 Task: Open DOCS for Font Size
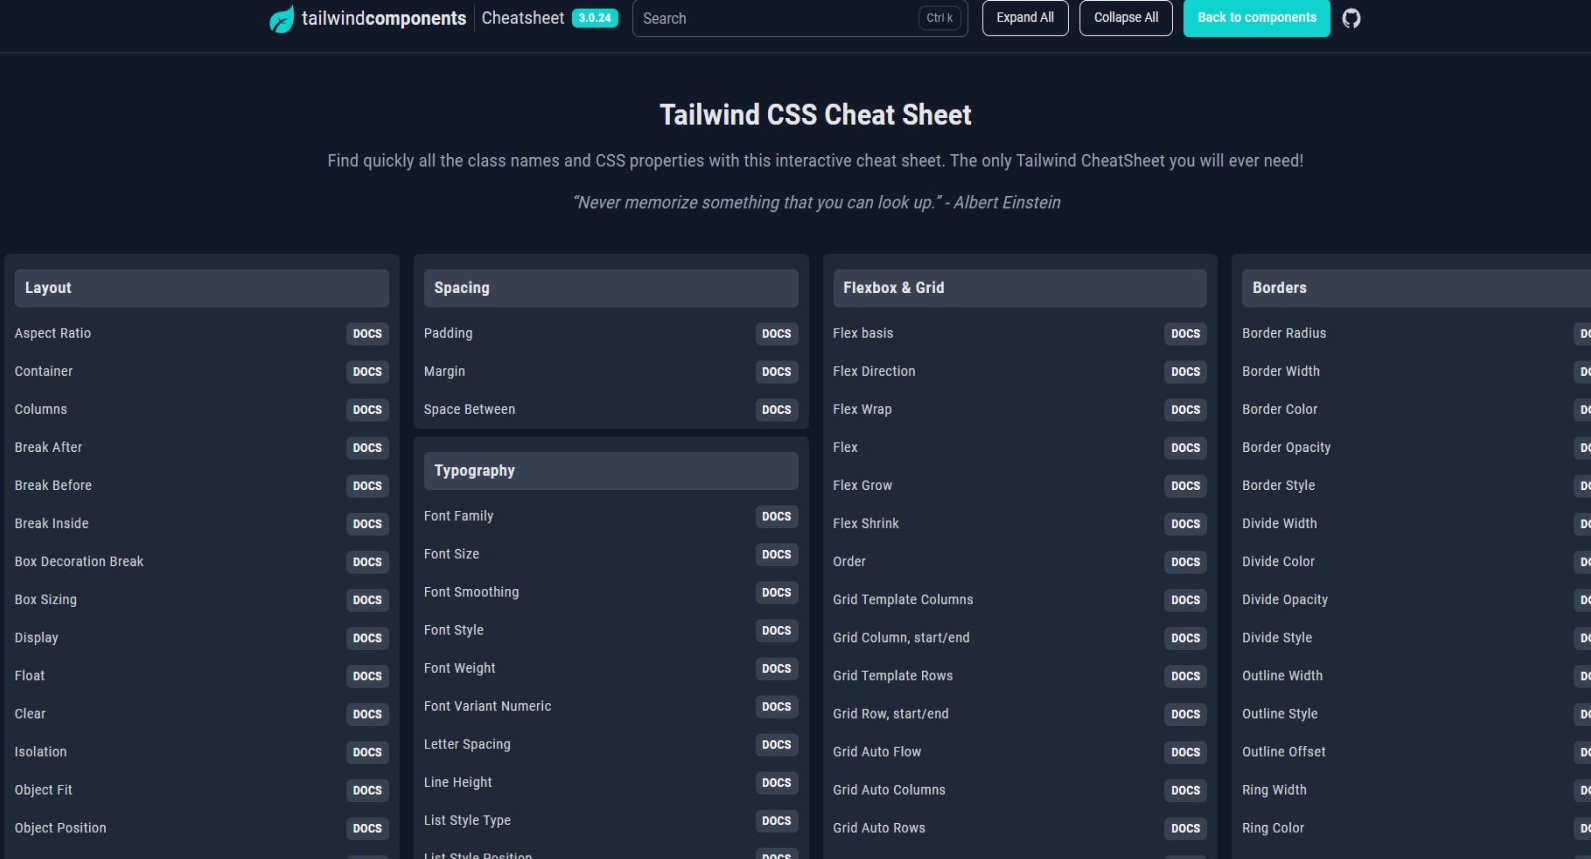point(776,555)
